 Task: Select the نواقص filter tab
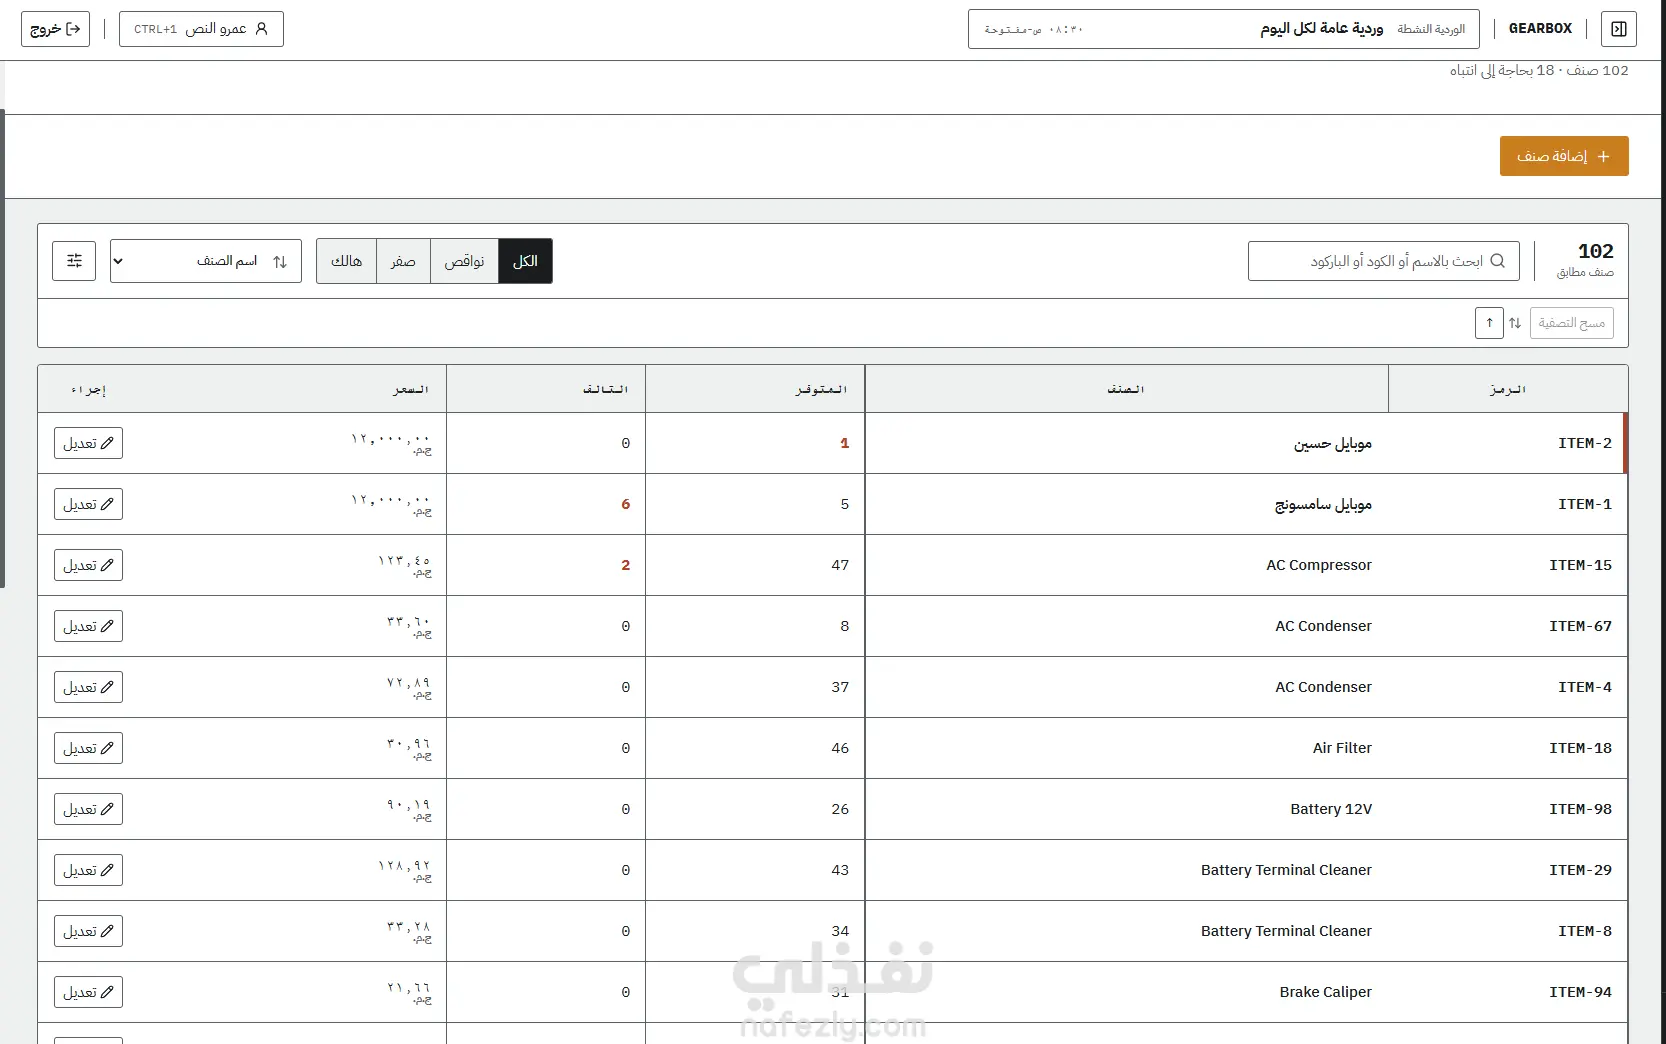pyautogui.click(x=464, y=261)
